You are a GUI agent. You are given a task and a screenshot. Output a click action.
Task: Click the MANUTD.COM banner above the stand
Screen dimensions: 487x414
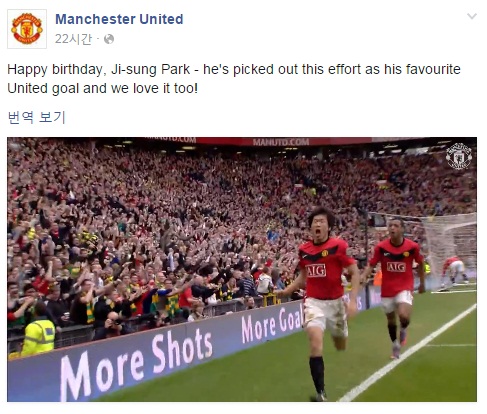(x=281, y=142)
